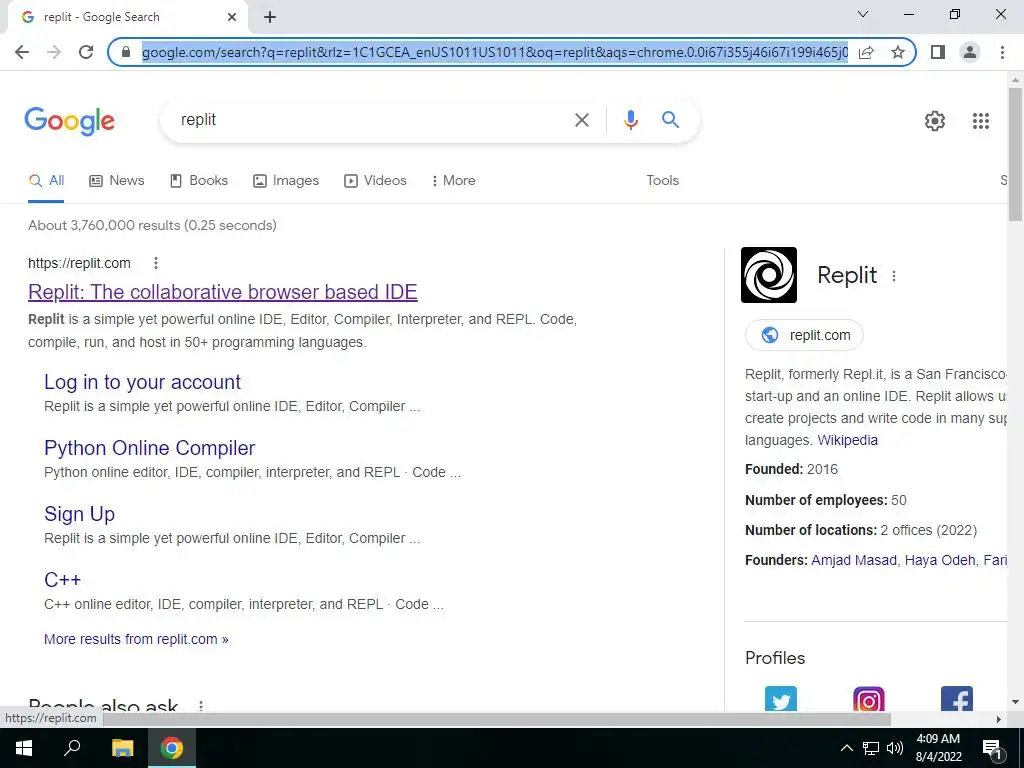The image size is (1024, 768).
Task: Click the Google logo
Action: tap(69, 121)
